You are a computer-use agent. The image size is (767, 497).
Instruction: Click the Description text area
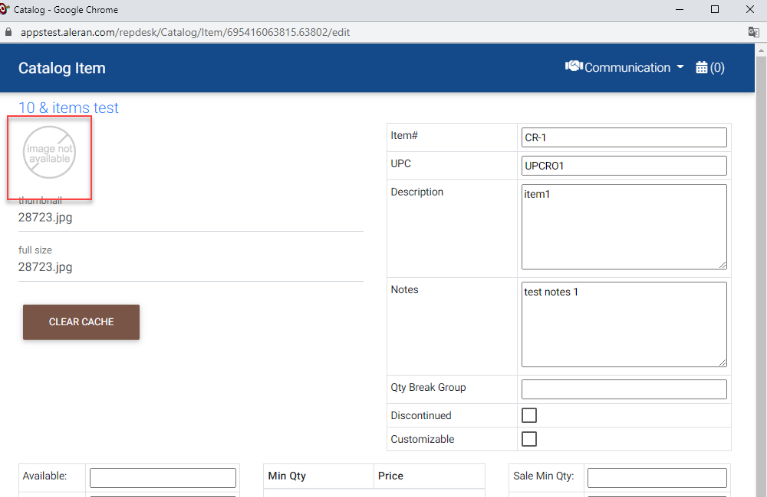624,227
